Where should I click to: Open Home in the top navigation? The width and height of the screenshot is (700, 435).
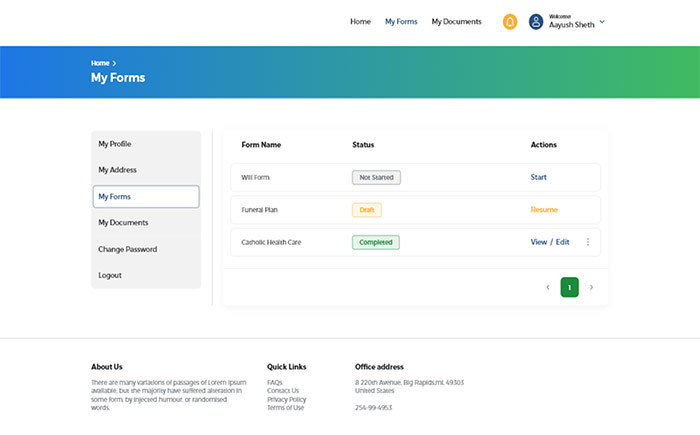tap(360, 22)
